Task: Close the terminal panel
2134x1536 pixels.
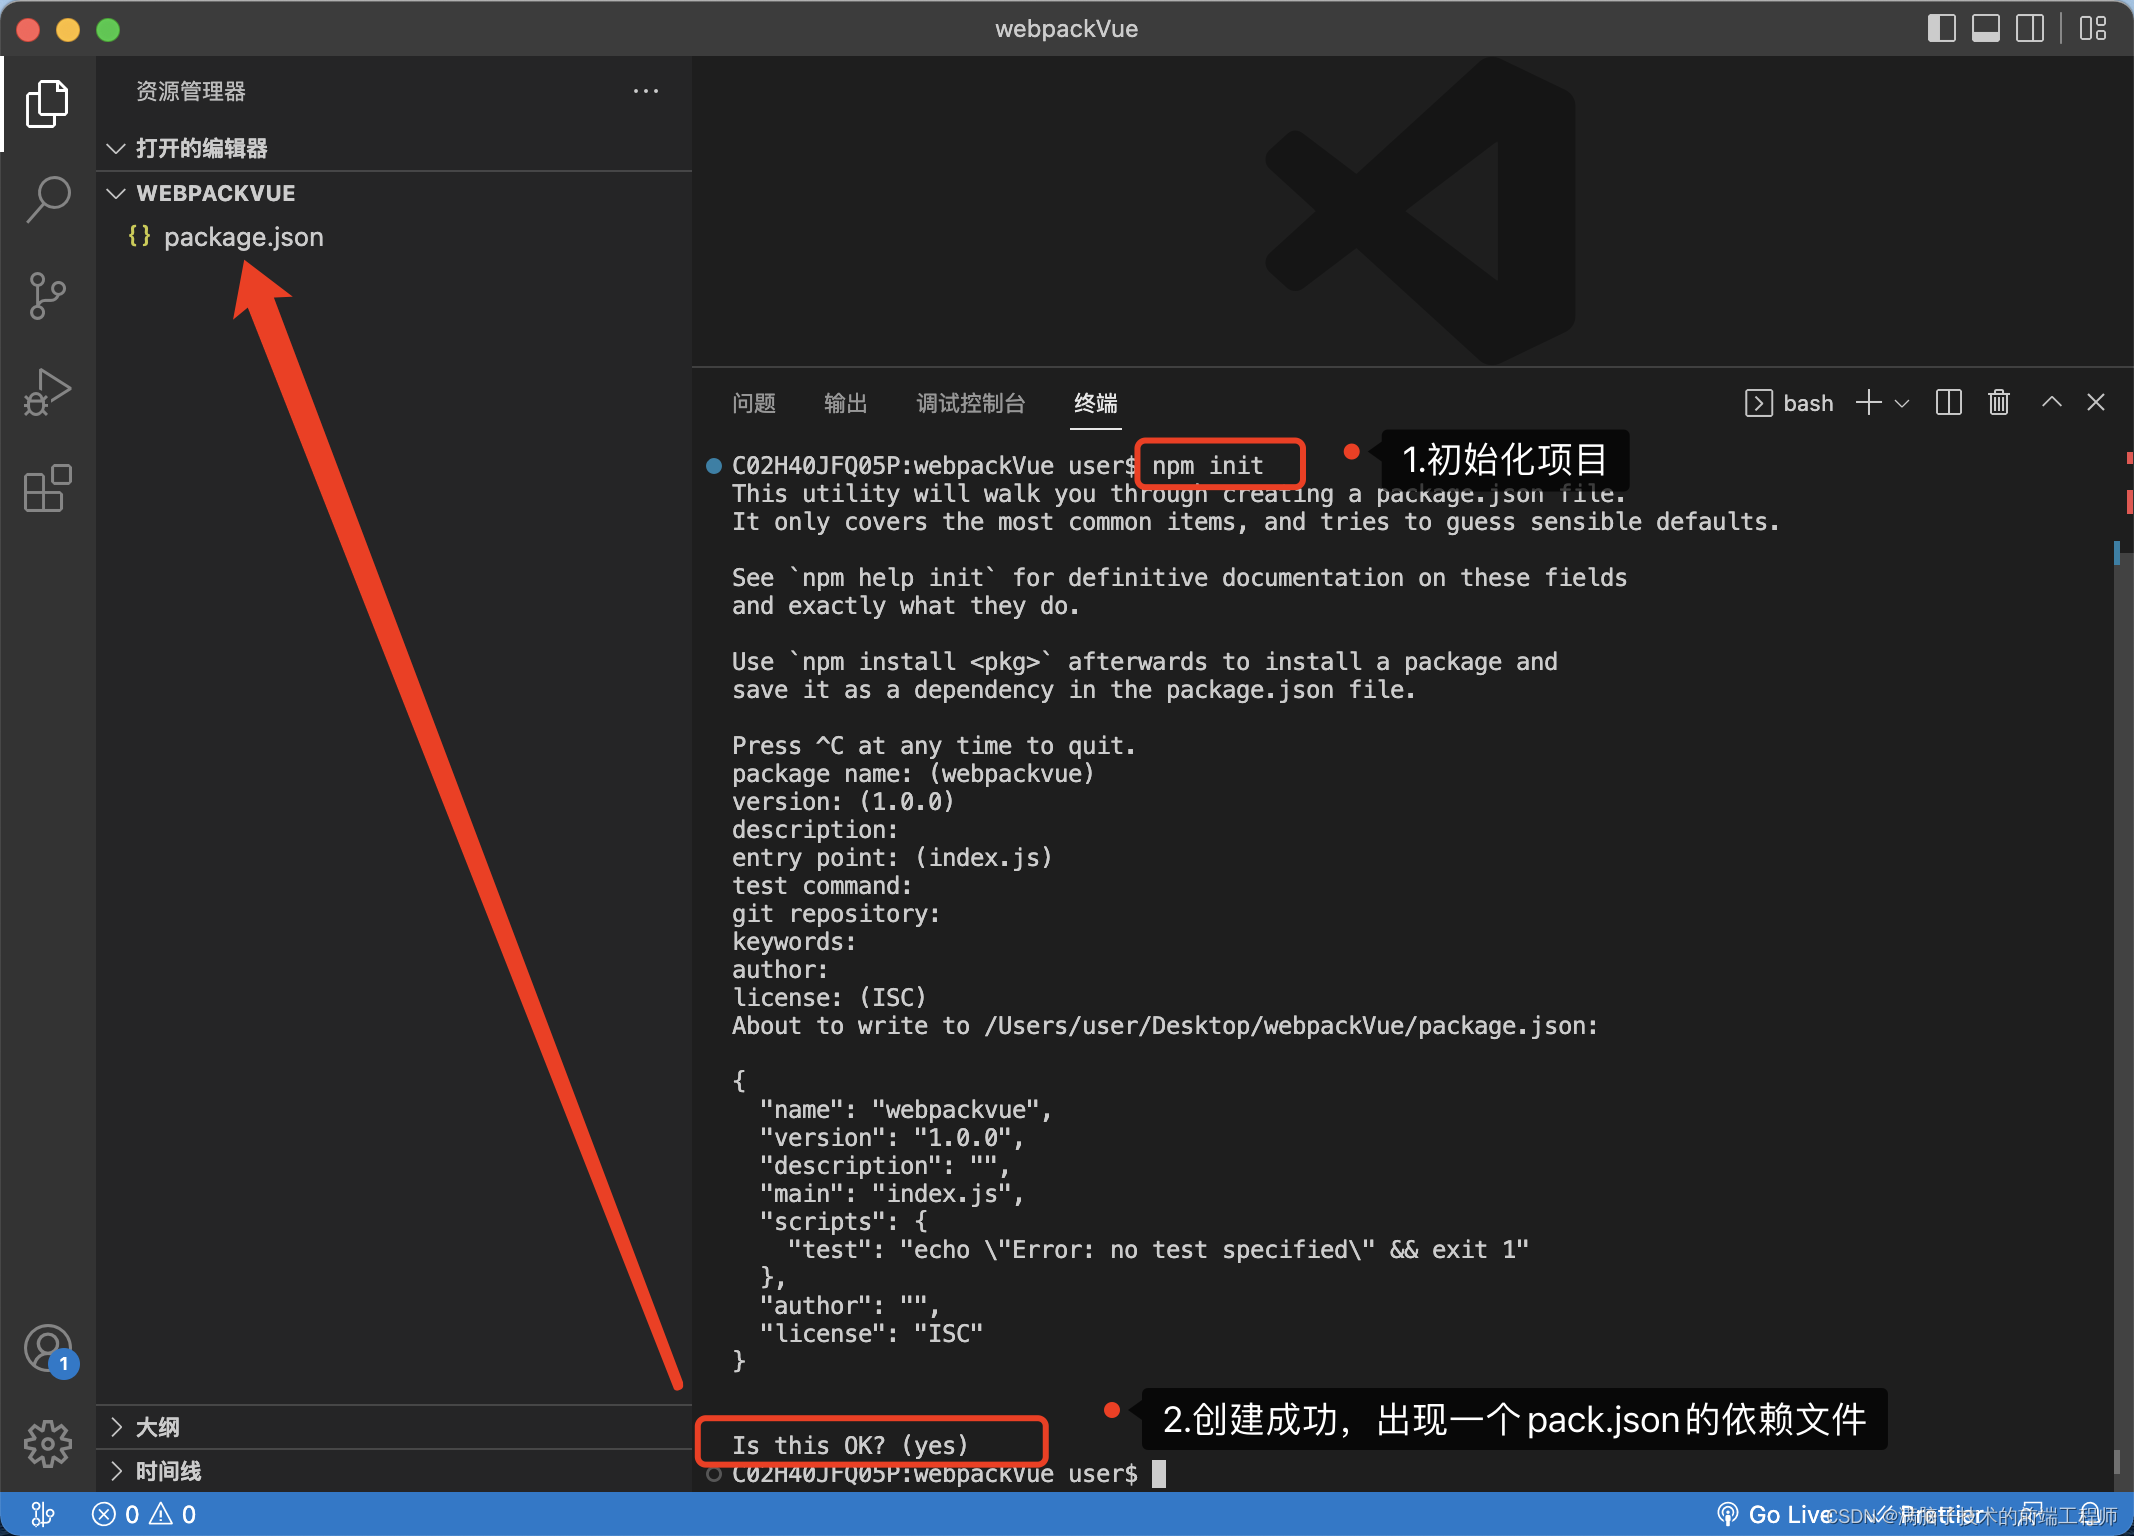Action: pyautogui.click(x=2096, y=402)
